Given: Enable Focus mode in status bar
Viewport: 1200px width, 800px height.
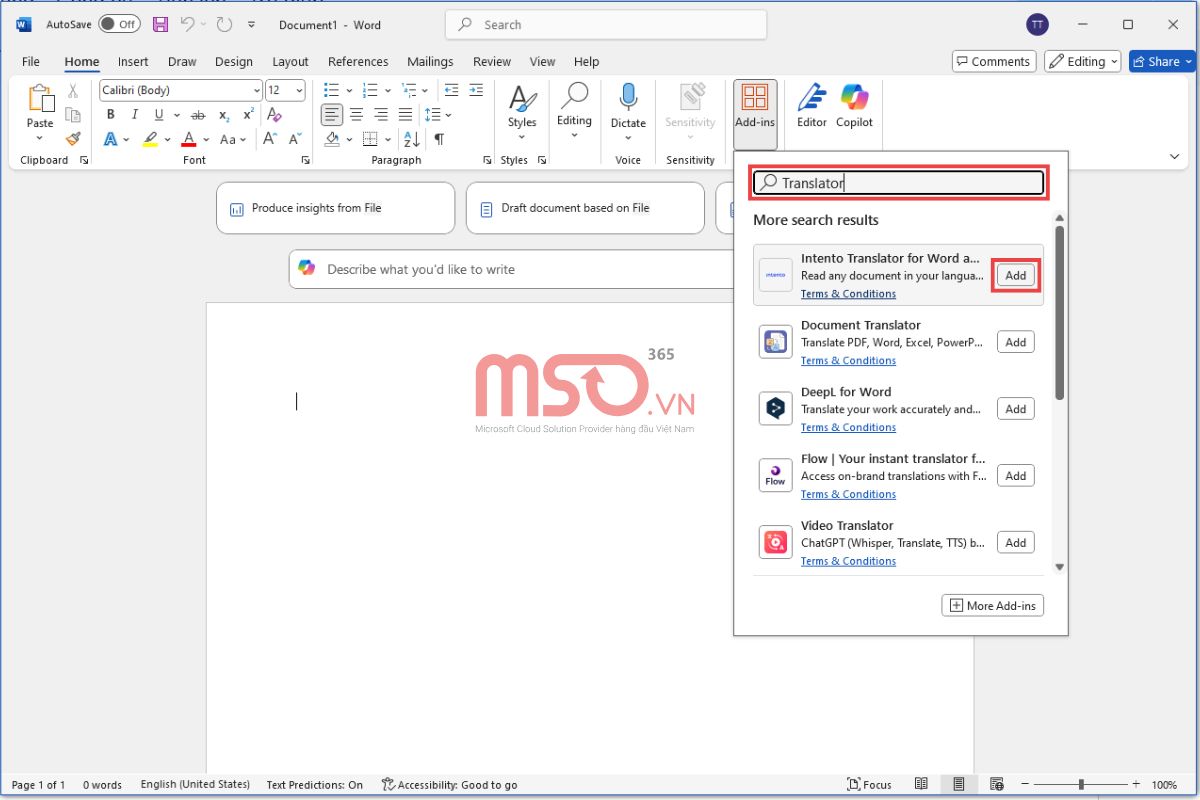Looking at the screenshot, I should [869, 785].
